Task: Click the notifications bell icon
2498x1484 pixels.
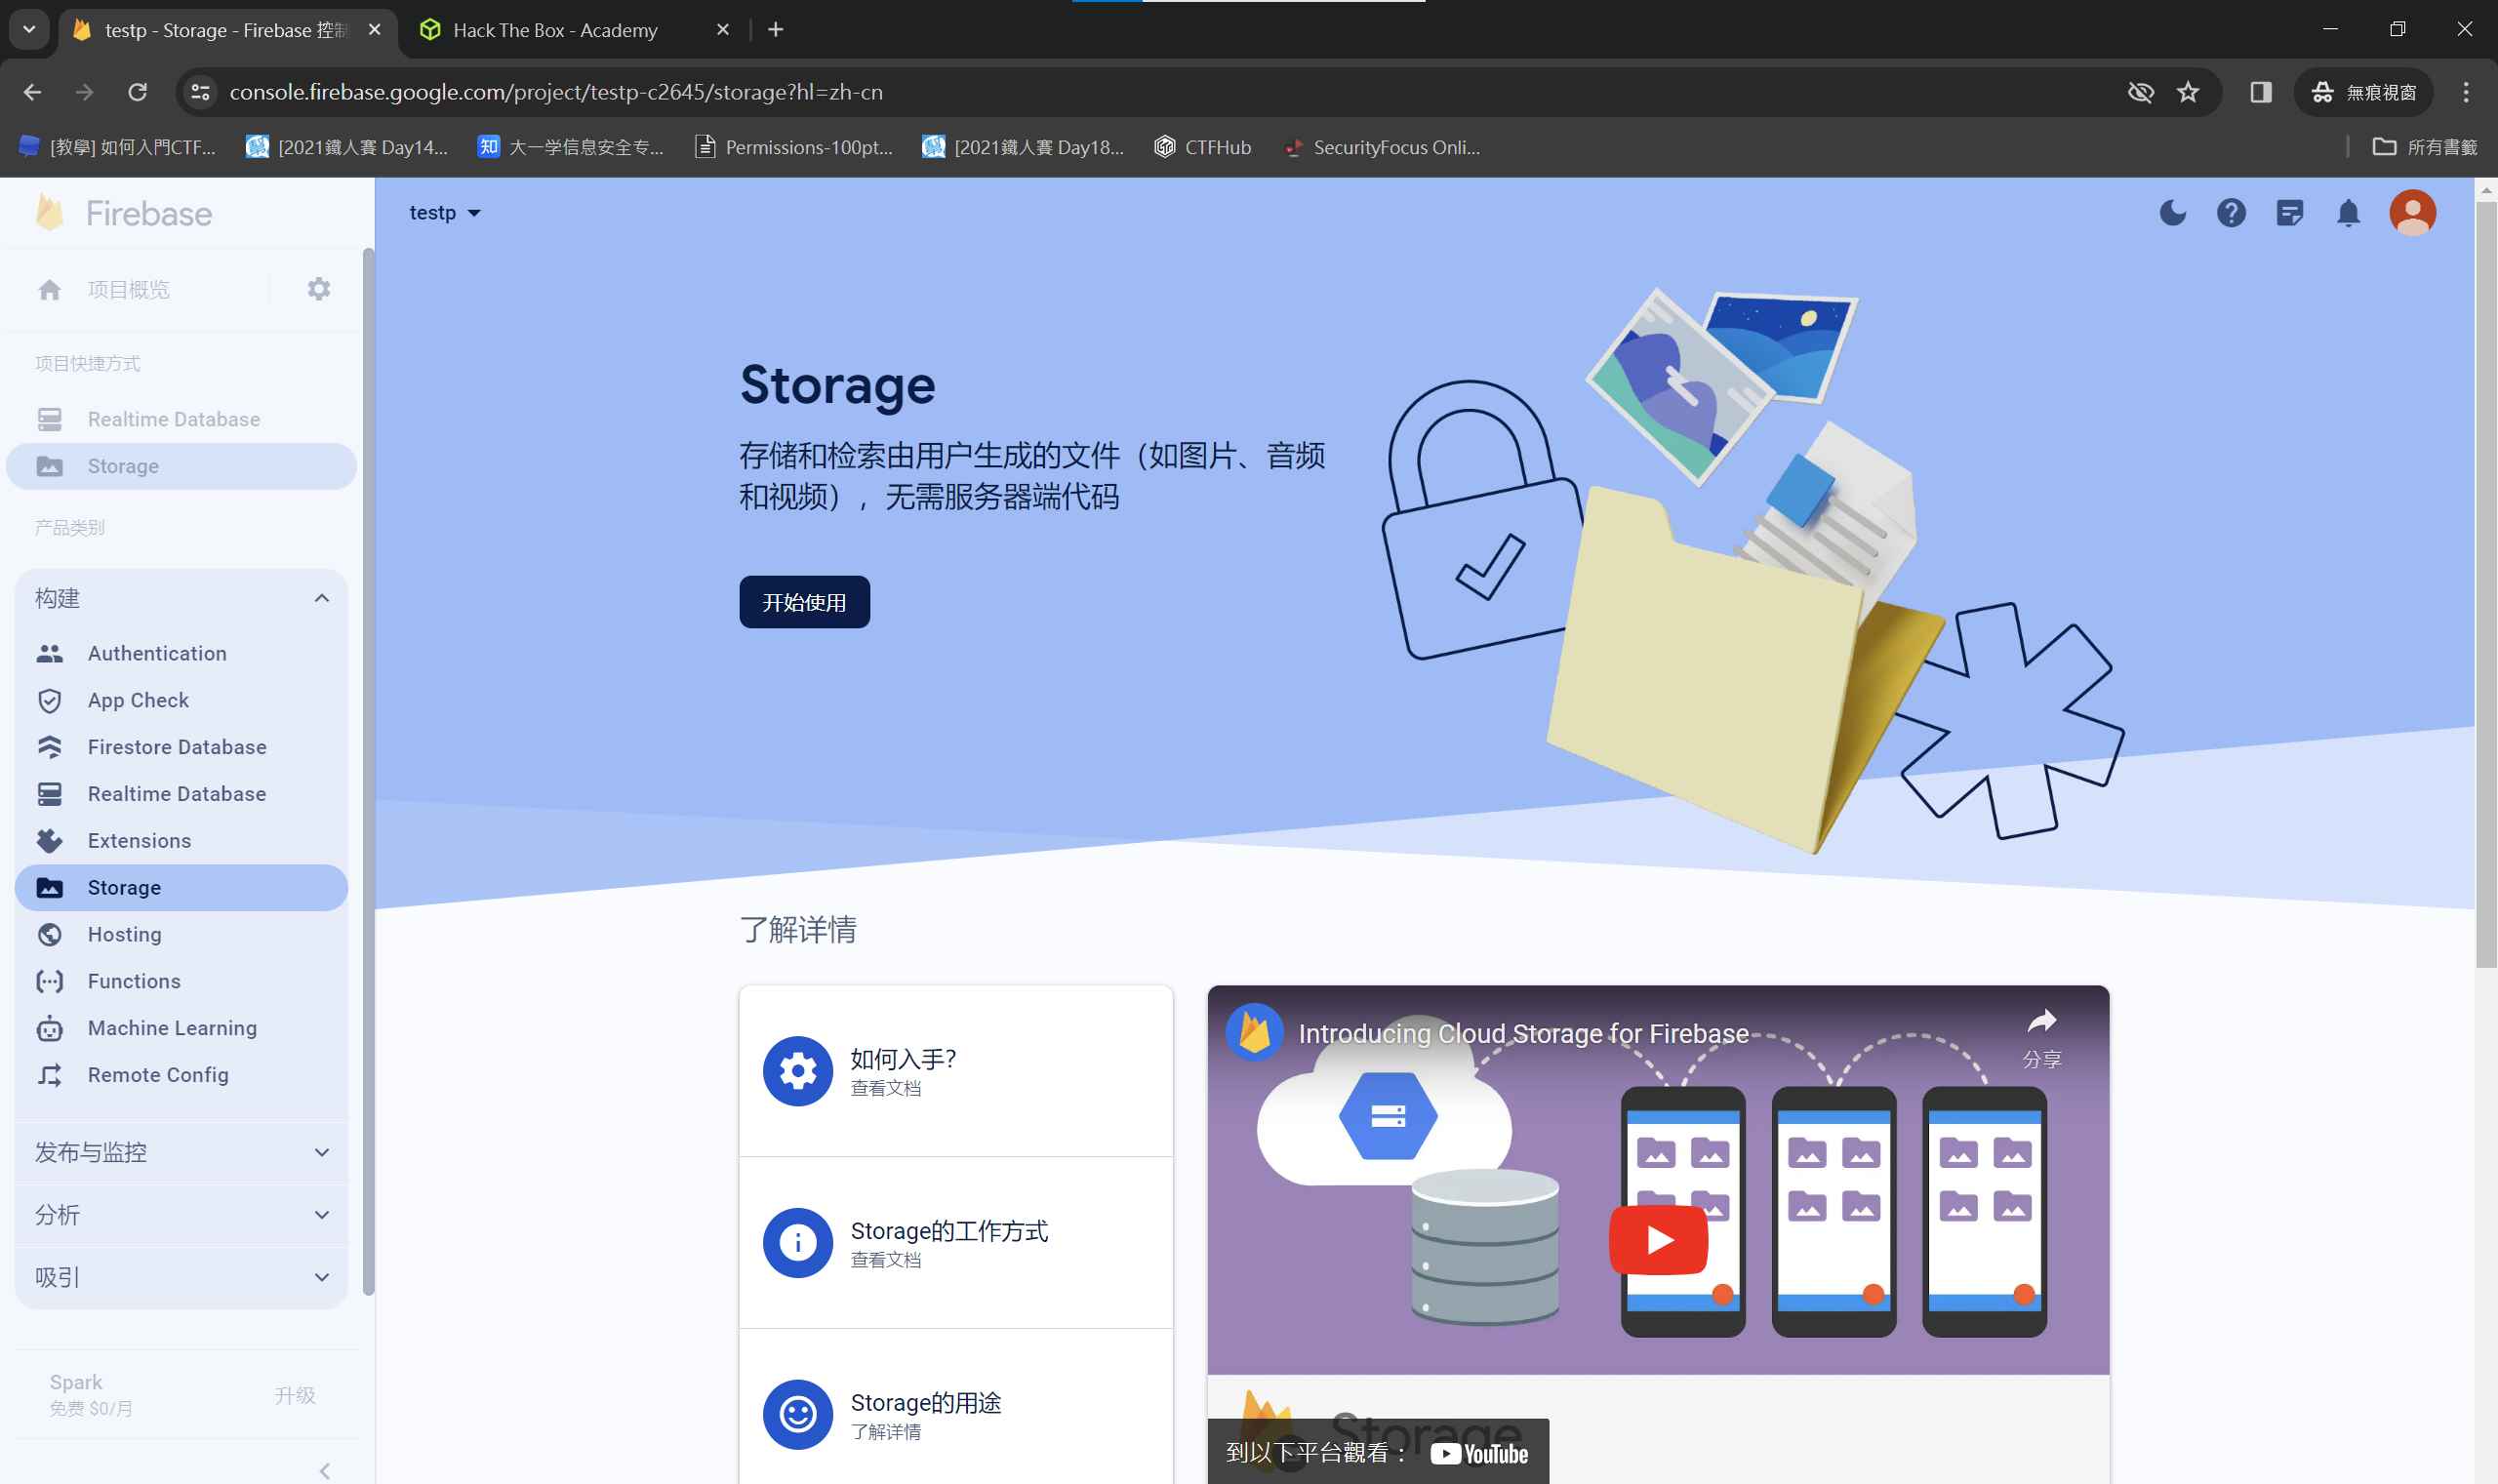Action: point(2348,213)
